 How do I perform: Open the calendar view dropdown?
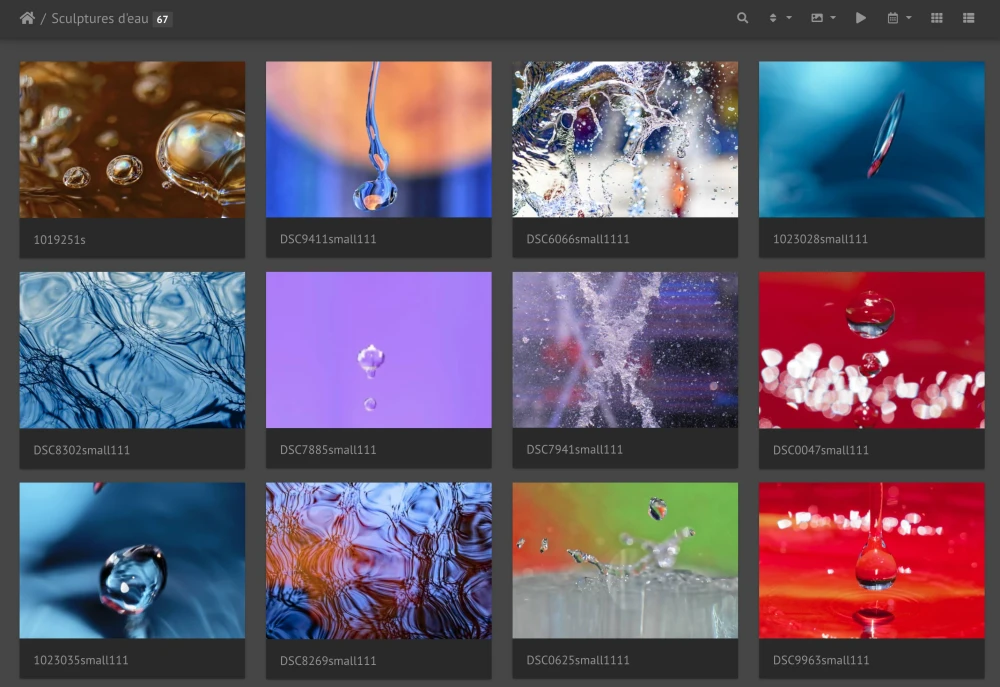coord(899,18)
